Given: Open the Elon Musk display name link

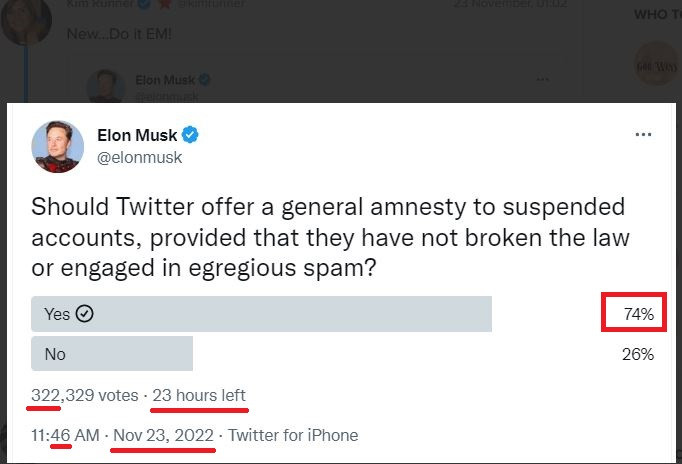Looking at the screenshot, I should (x=135, y=135).
